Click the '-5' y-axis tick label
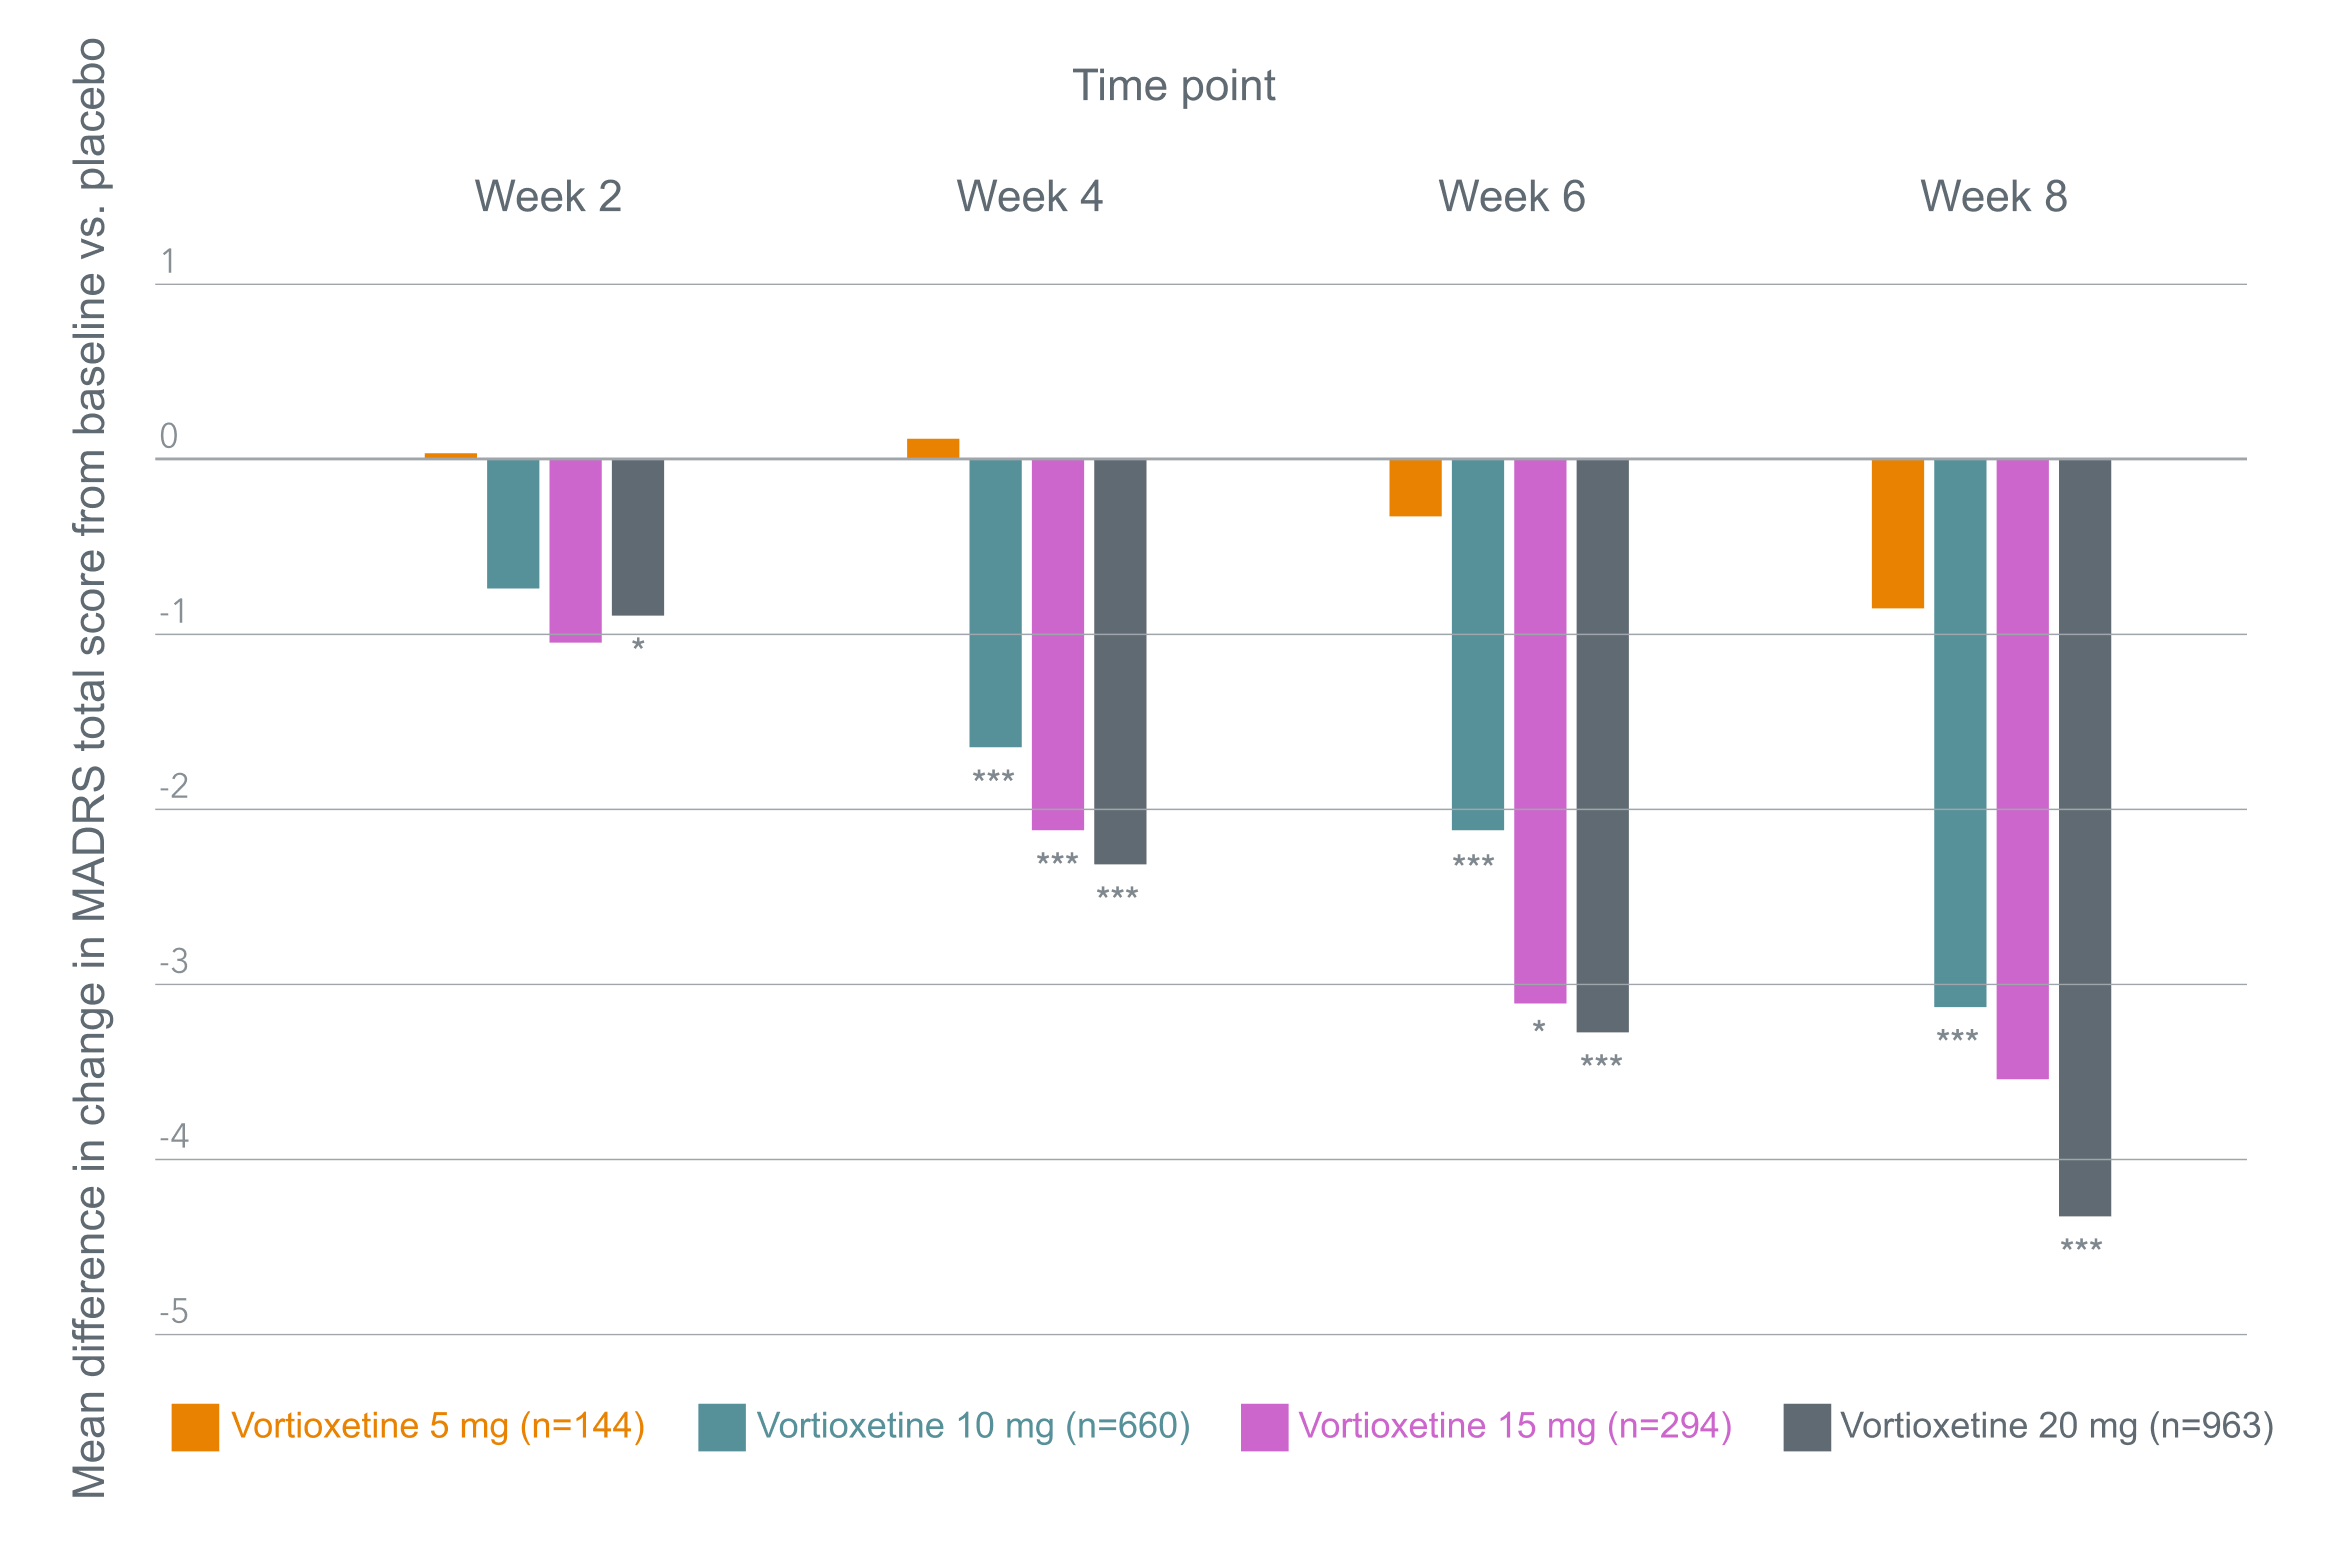 (174, 1311)
